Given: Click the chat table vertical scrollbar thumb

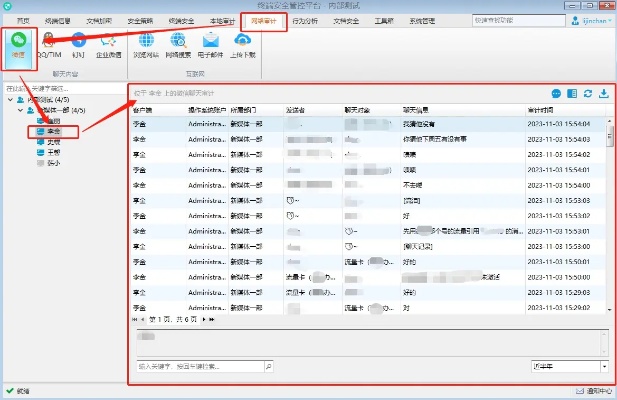Looking at the screenshot, I should 610,136.
